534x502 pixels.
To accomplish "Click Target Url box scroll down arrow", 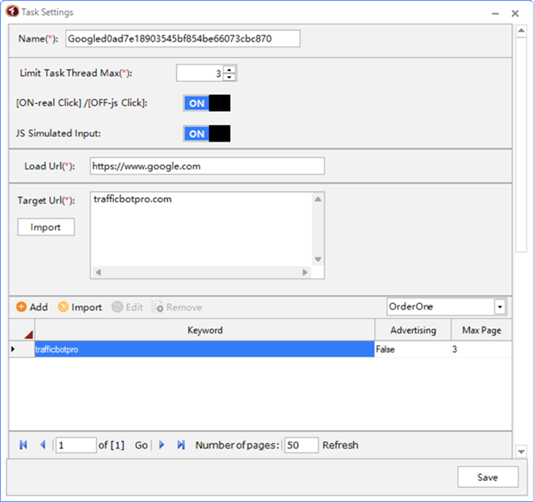I will click(318, 260).
